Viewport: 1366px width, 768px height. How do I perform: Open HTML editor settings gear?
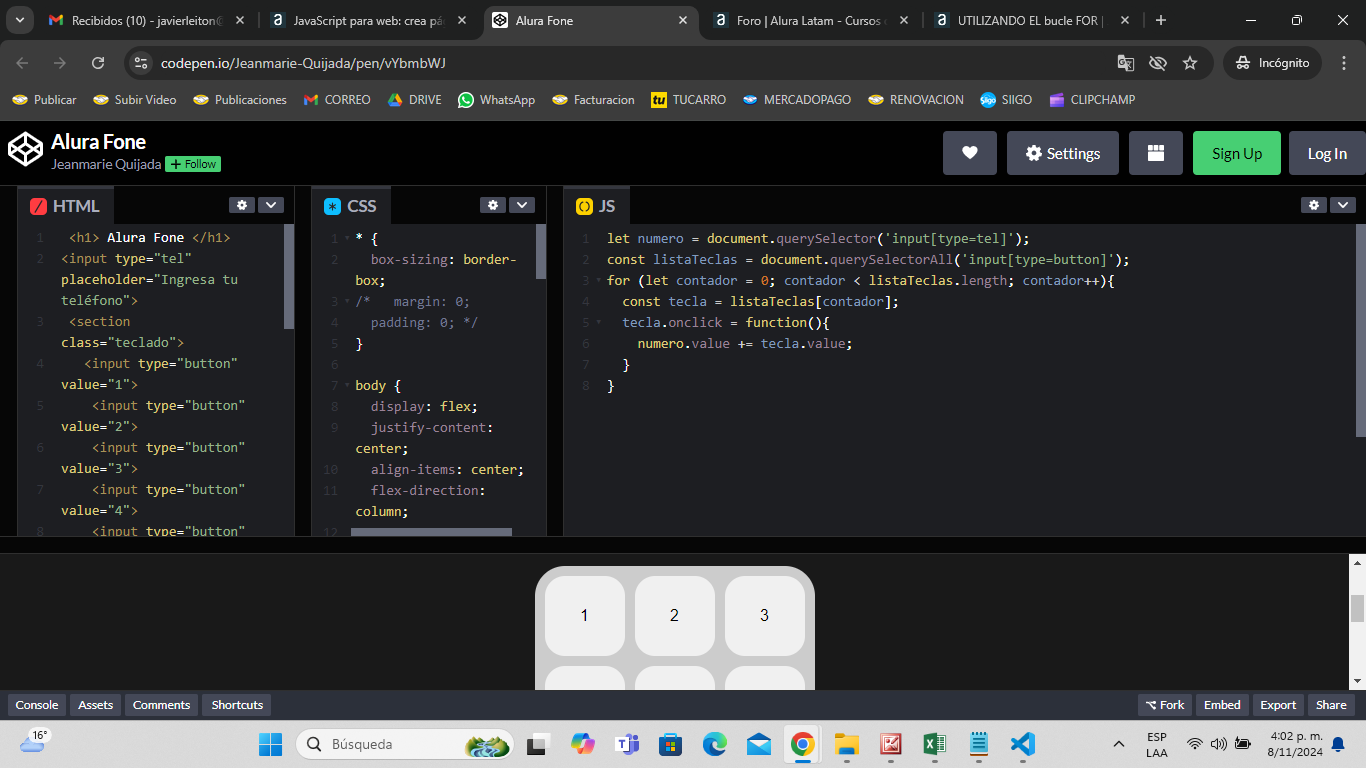point(242,205)
